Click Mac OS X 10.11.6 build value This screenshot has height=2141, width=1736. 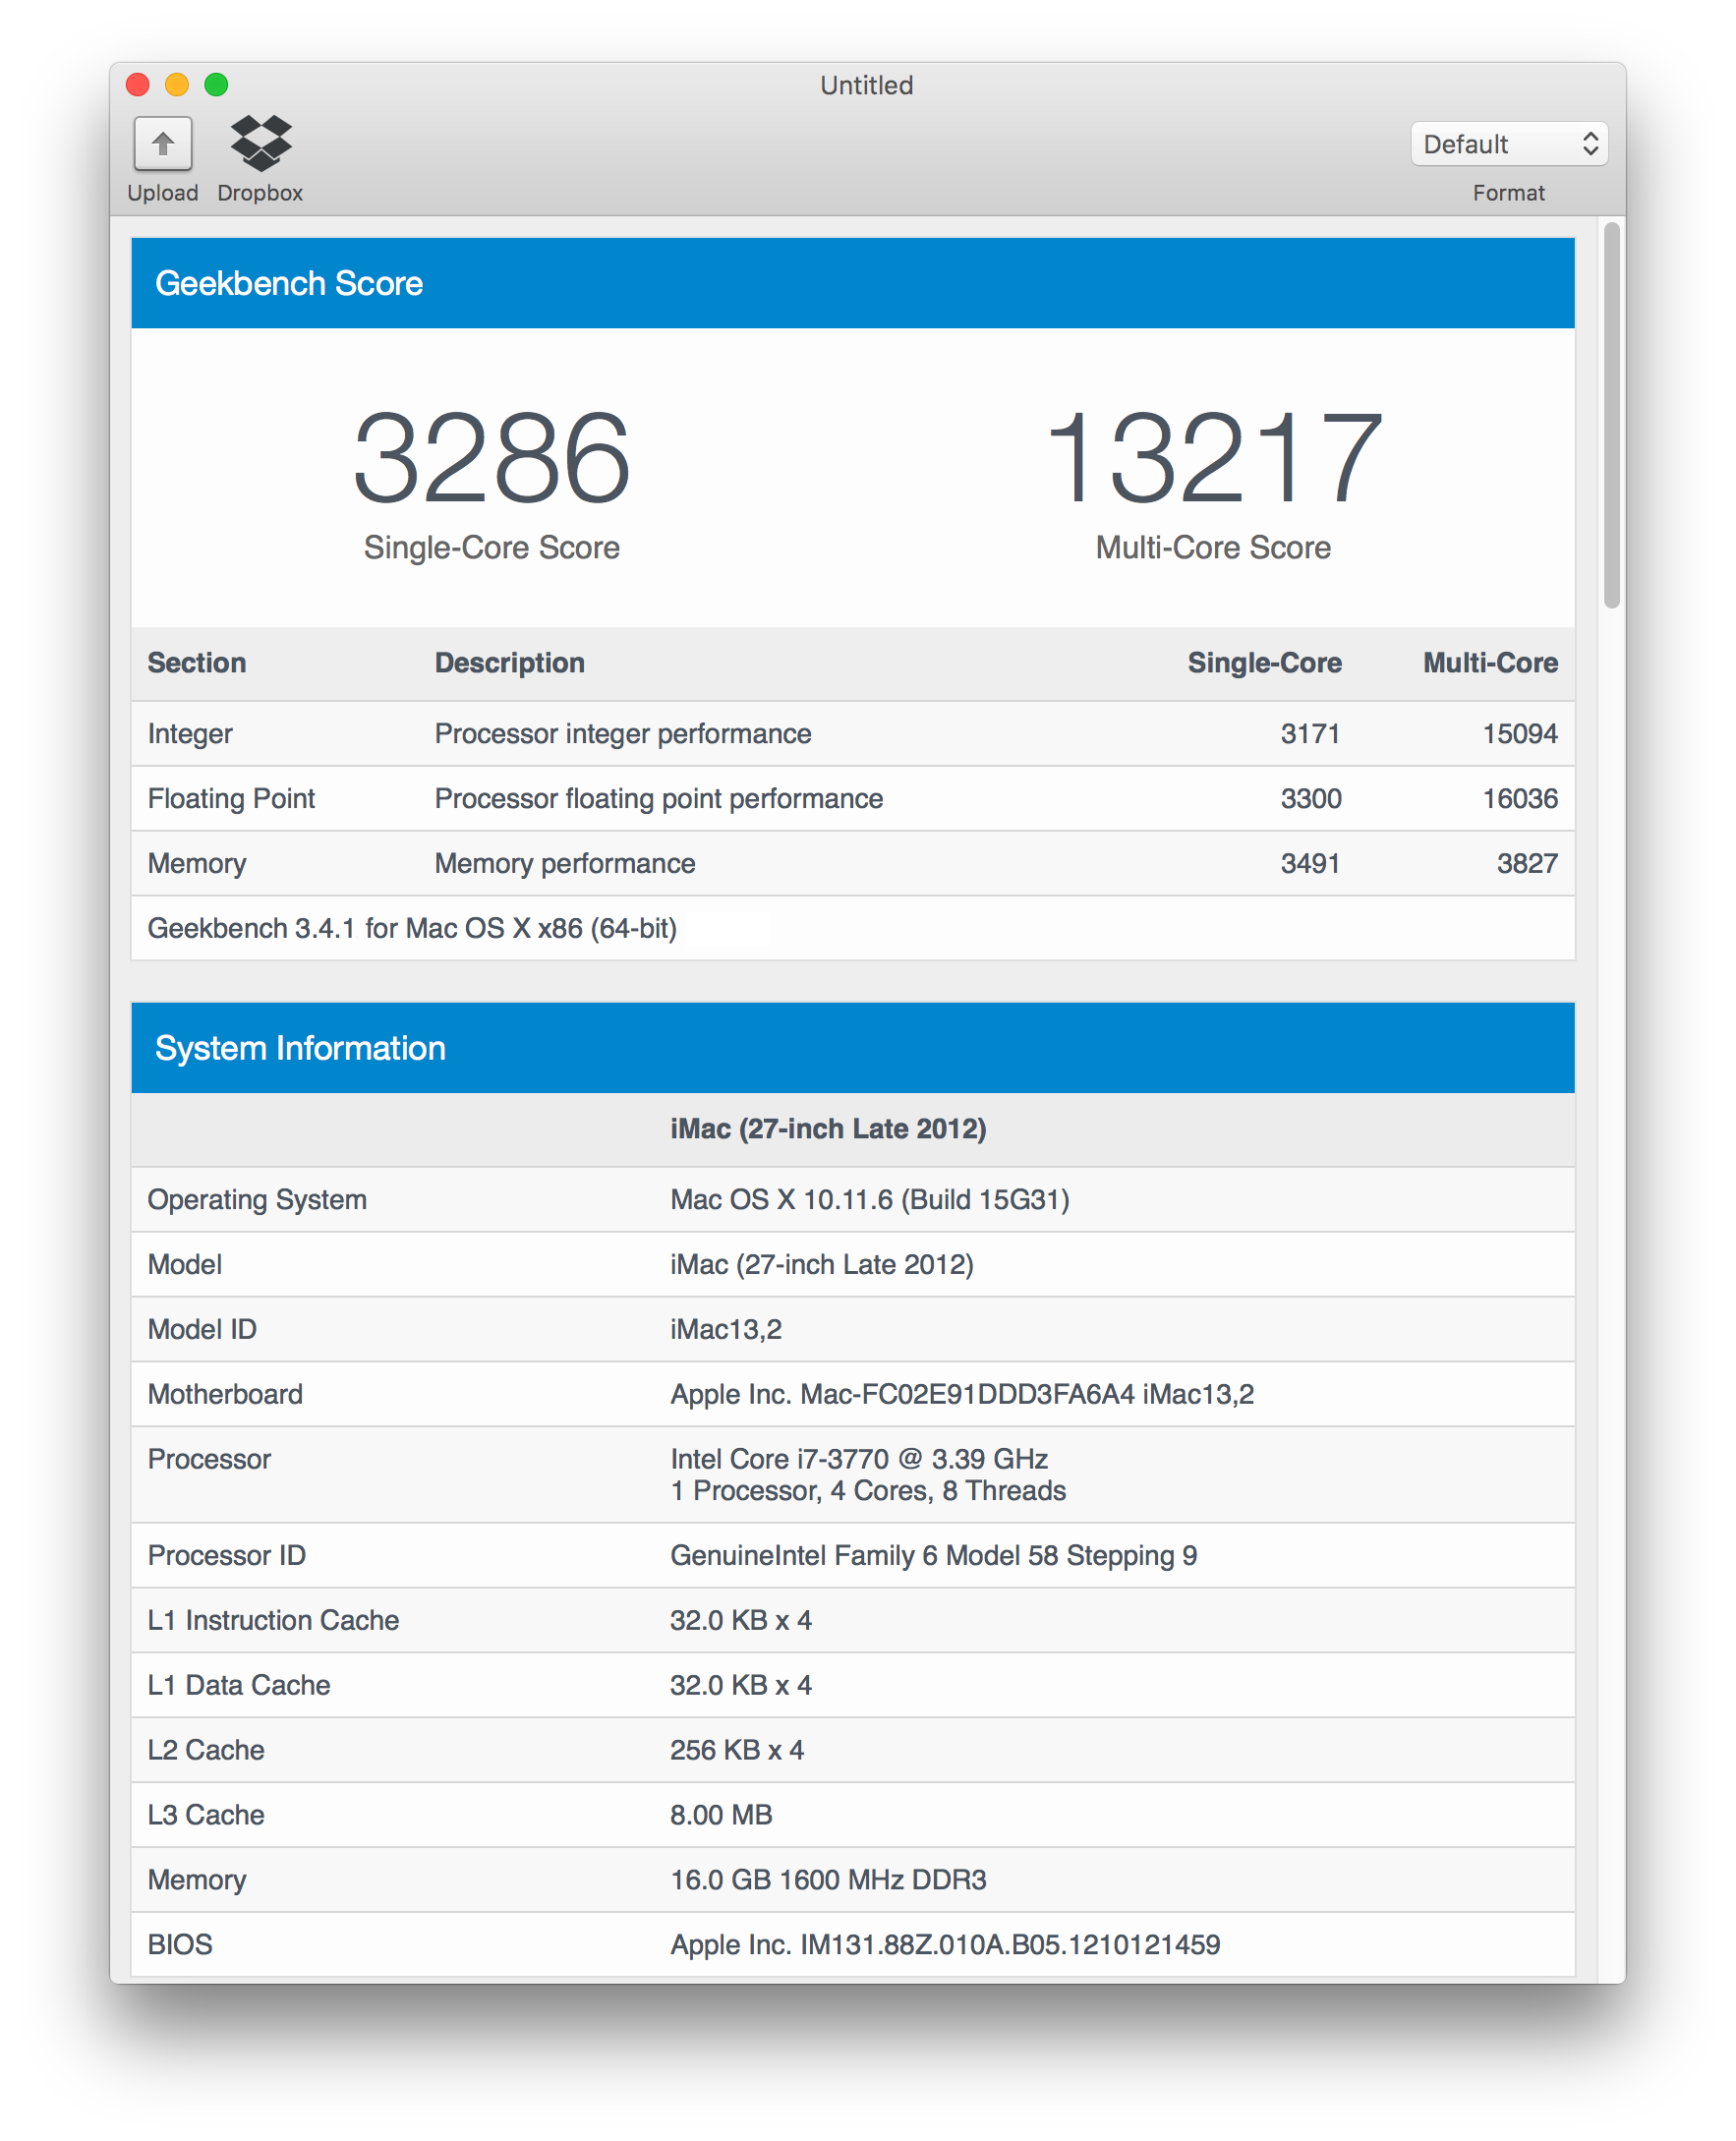(x=870, y=1200)
